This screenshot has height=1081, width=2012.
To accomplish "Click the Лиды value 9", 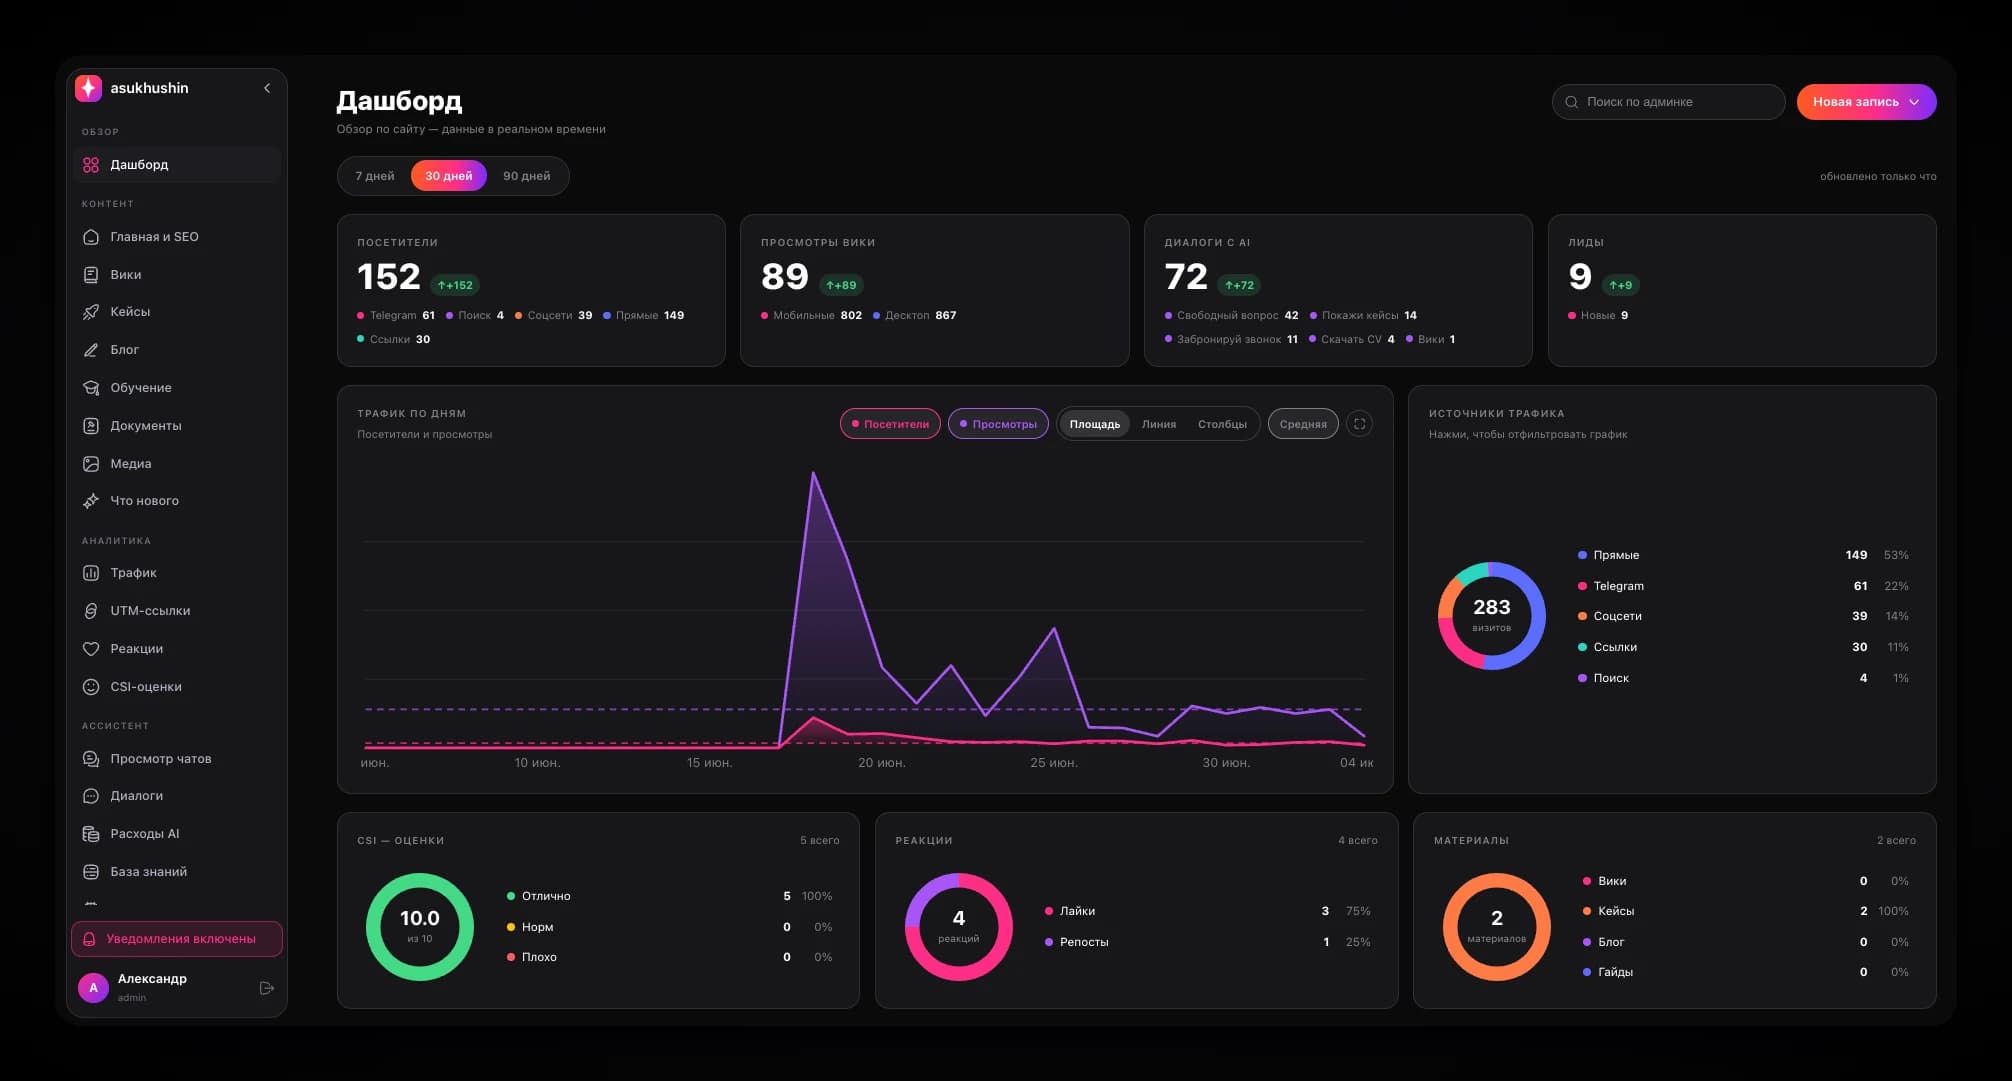I will pos(1580,277).
